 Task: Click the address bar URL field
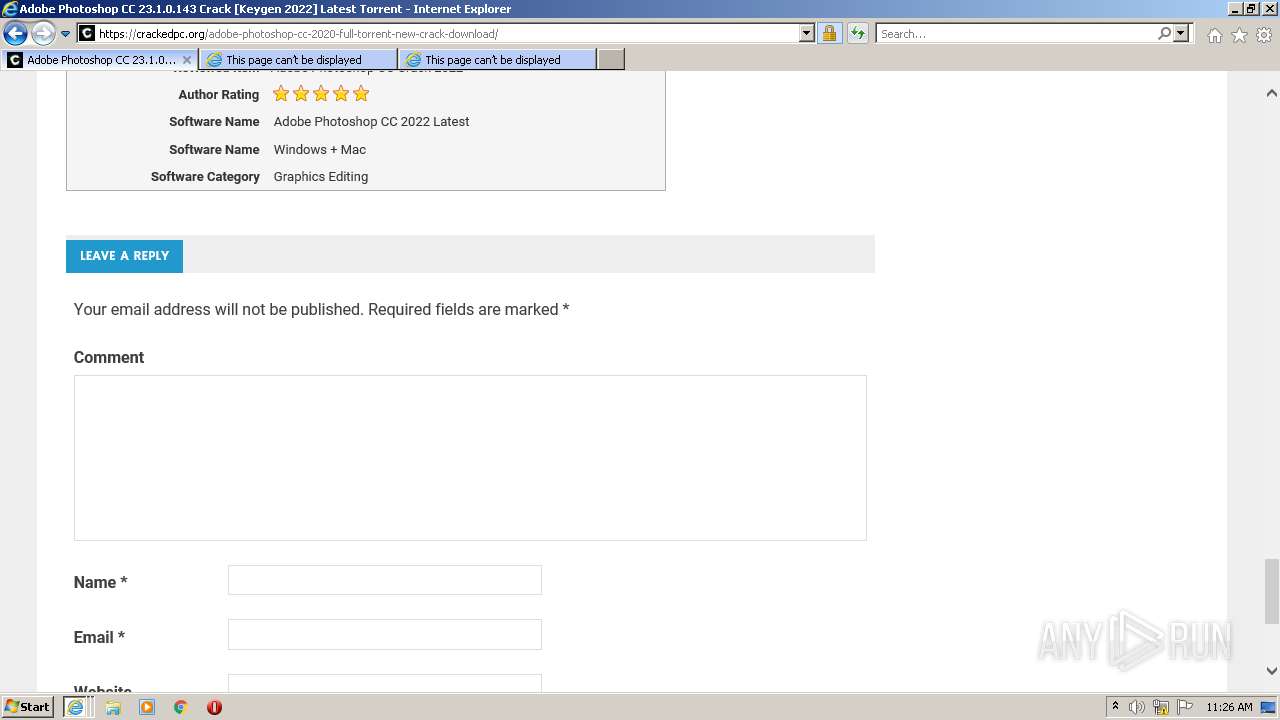447,33
